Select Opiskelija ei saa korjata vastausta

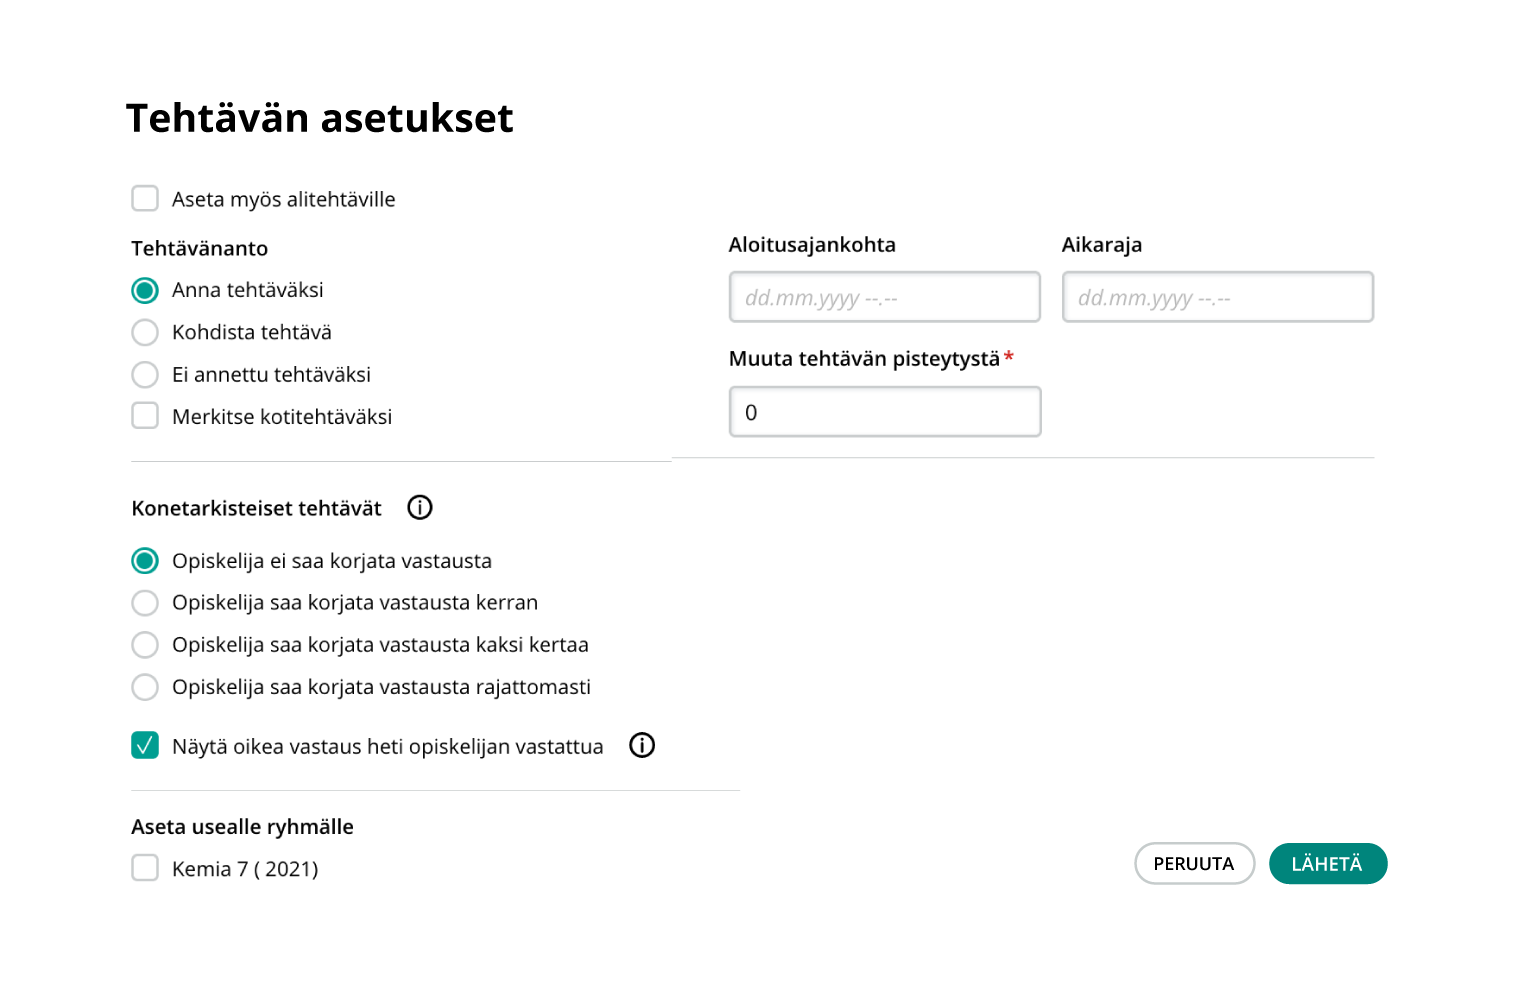(x=145, y=561)
